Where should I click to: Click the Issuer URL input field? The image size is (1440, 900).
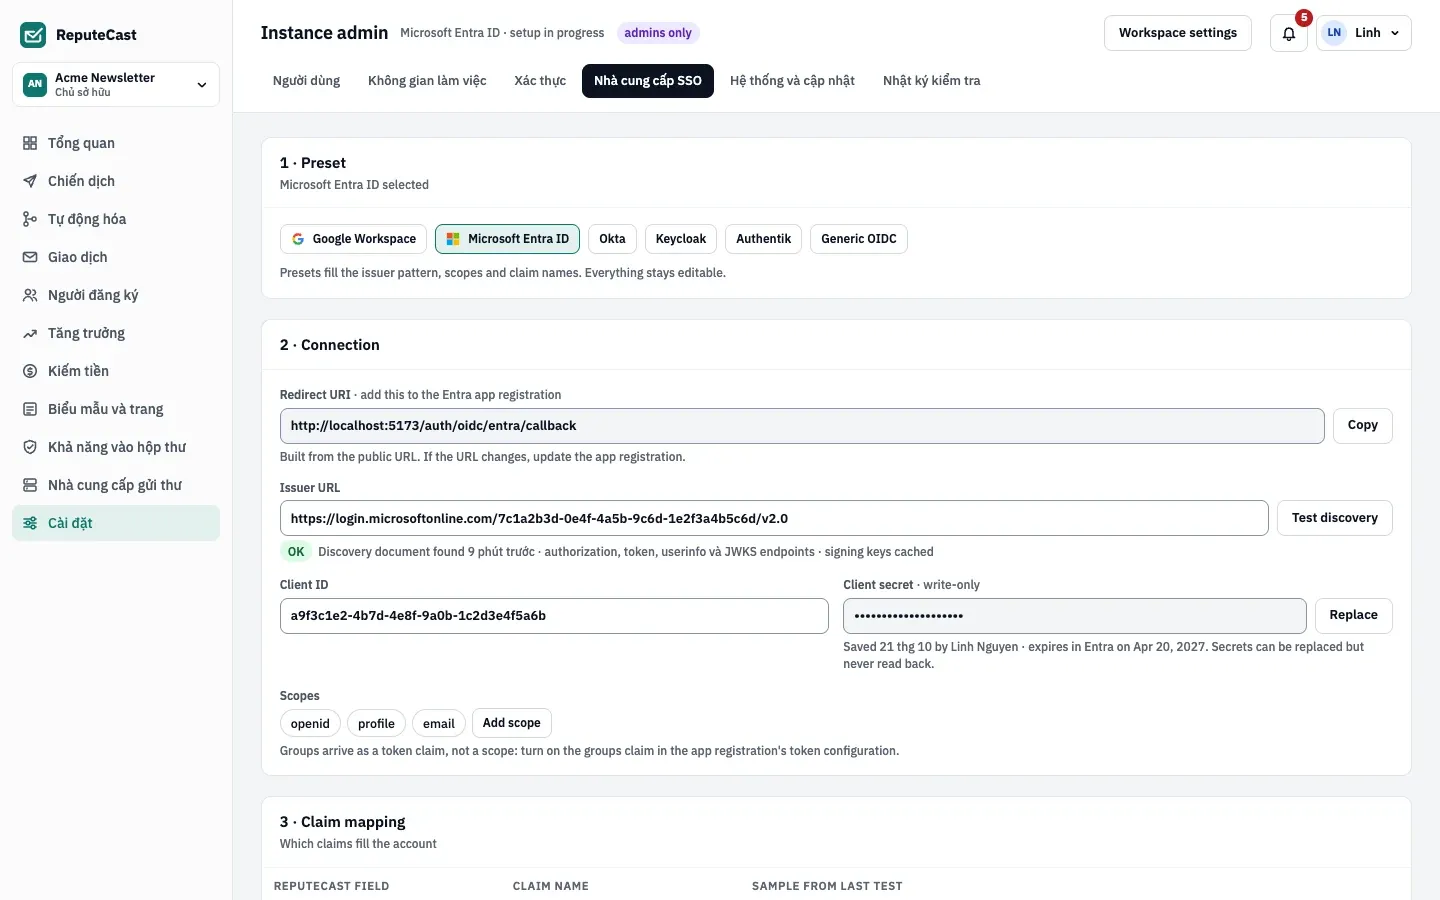tap(774, 518)
